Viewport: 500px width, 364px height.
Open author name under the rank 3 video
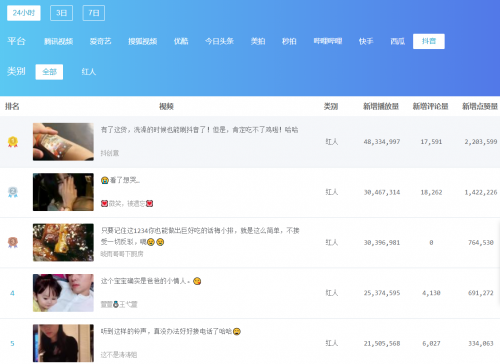[x=122, y=254]
